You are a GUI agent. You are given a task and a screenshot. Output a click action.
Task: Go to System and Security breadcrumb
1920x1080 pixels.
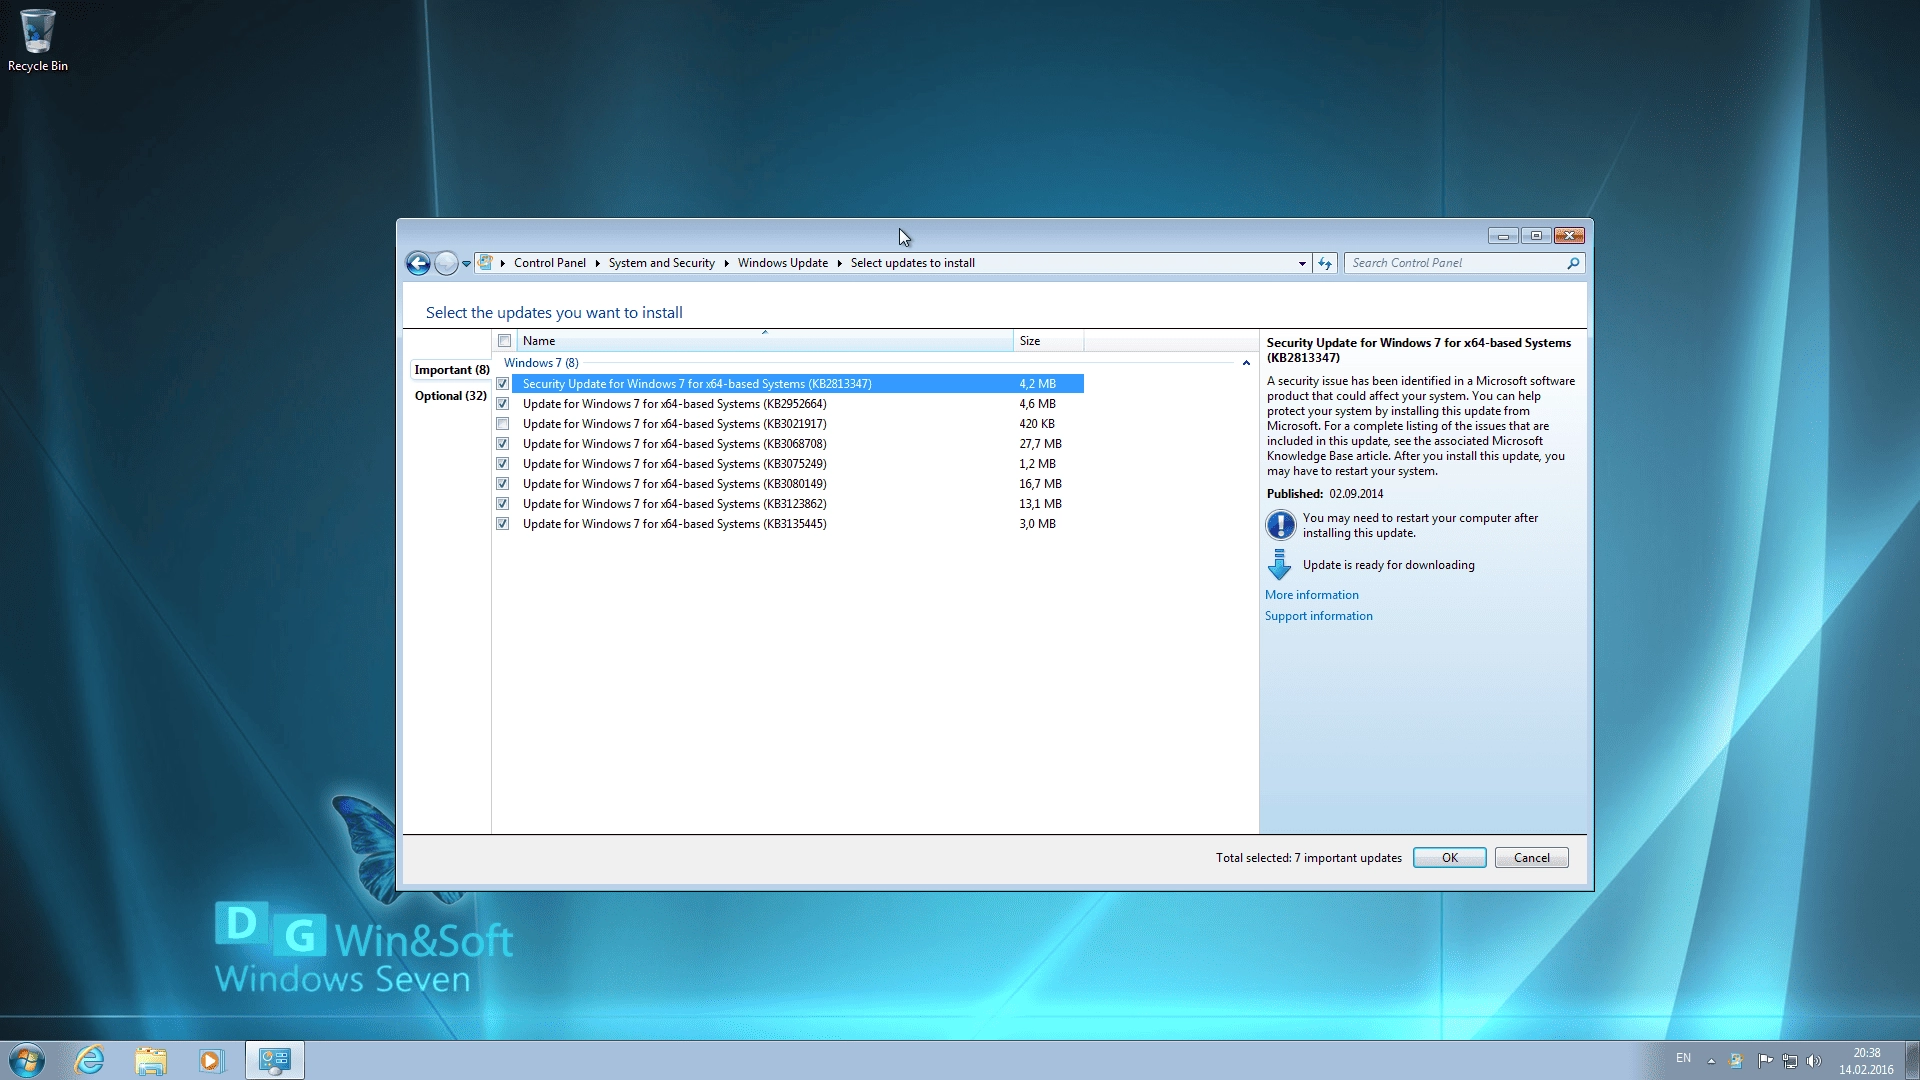tap(662, 263)
